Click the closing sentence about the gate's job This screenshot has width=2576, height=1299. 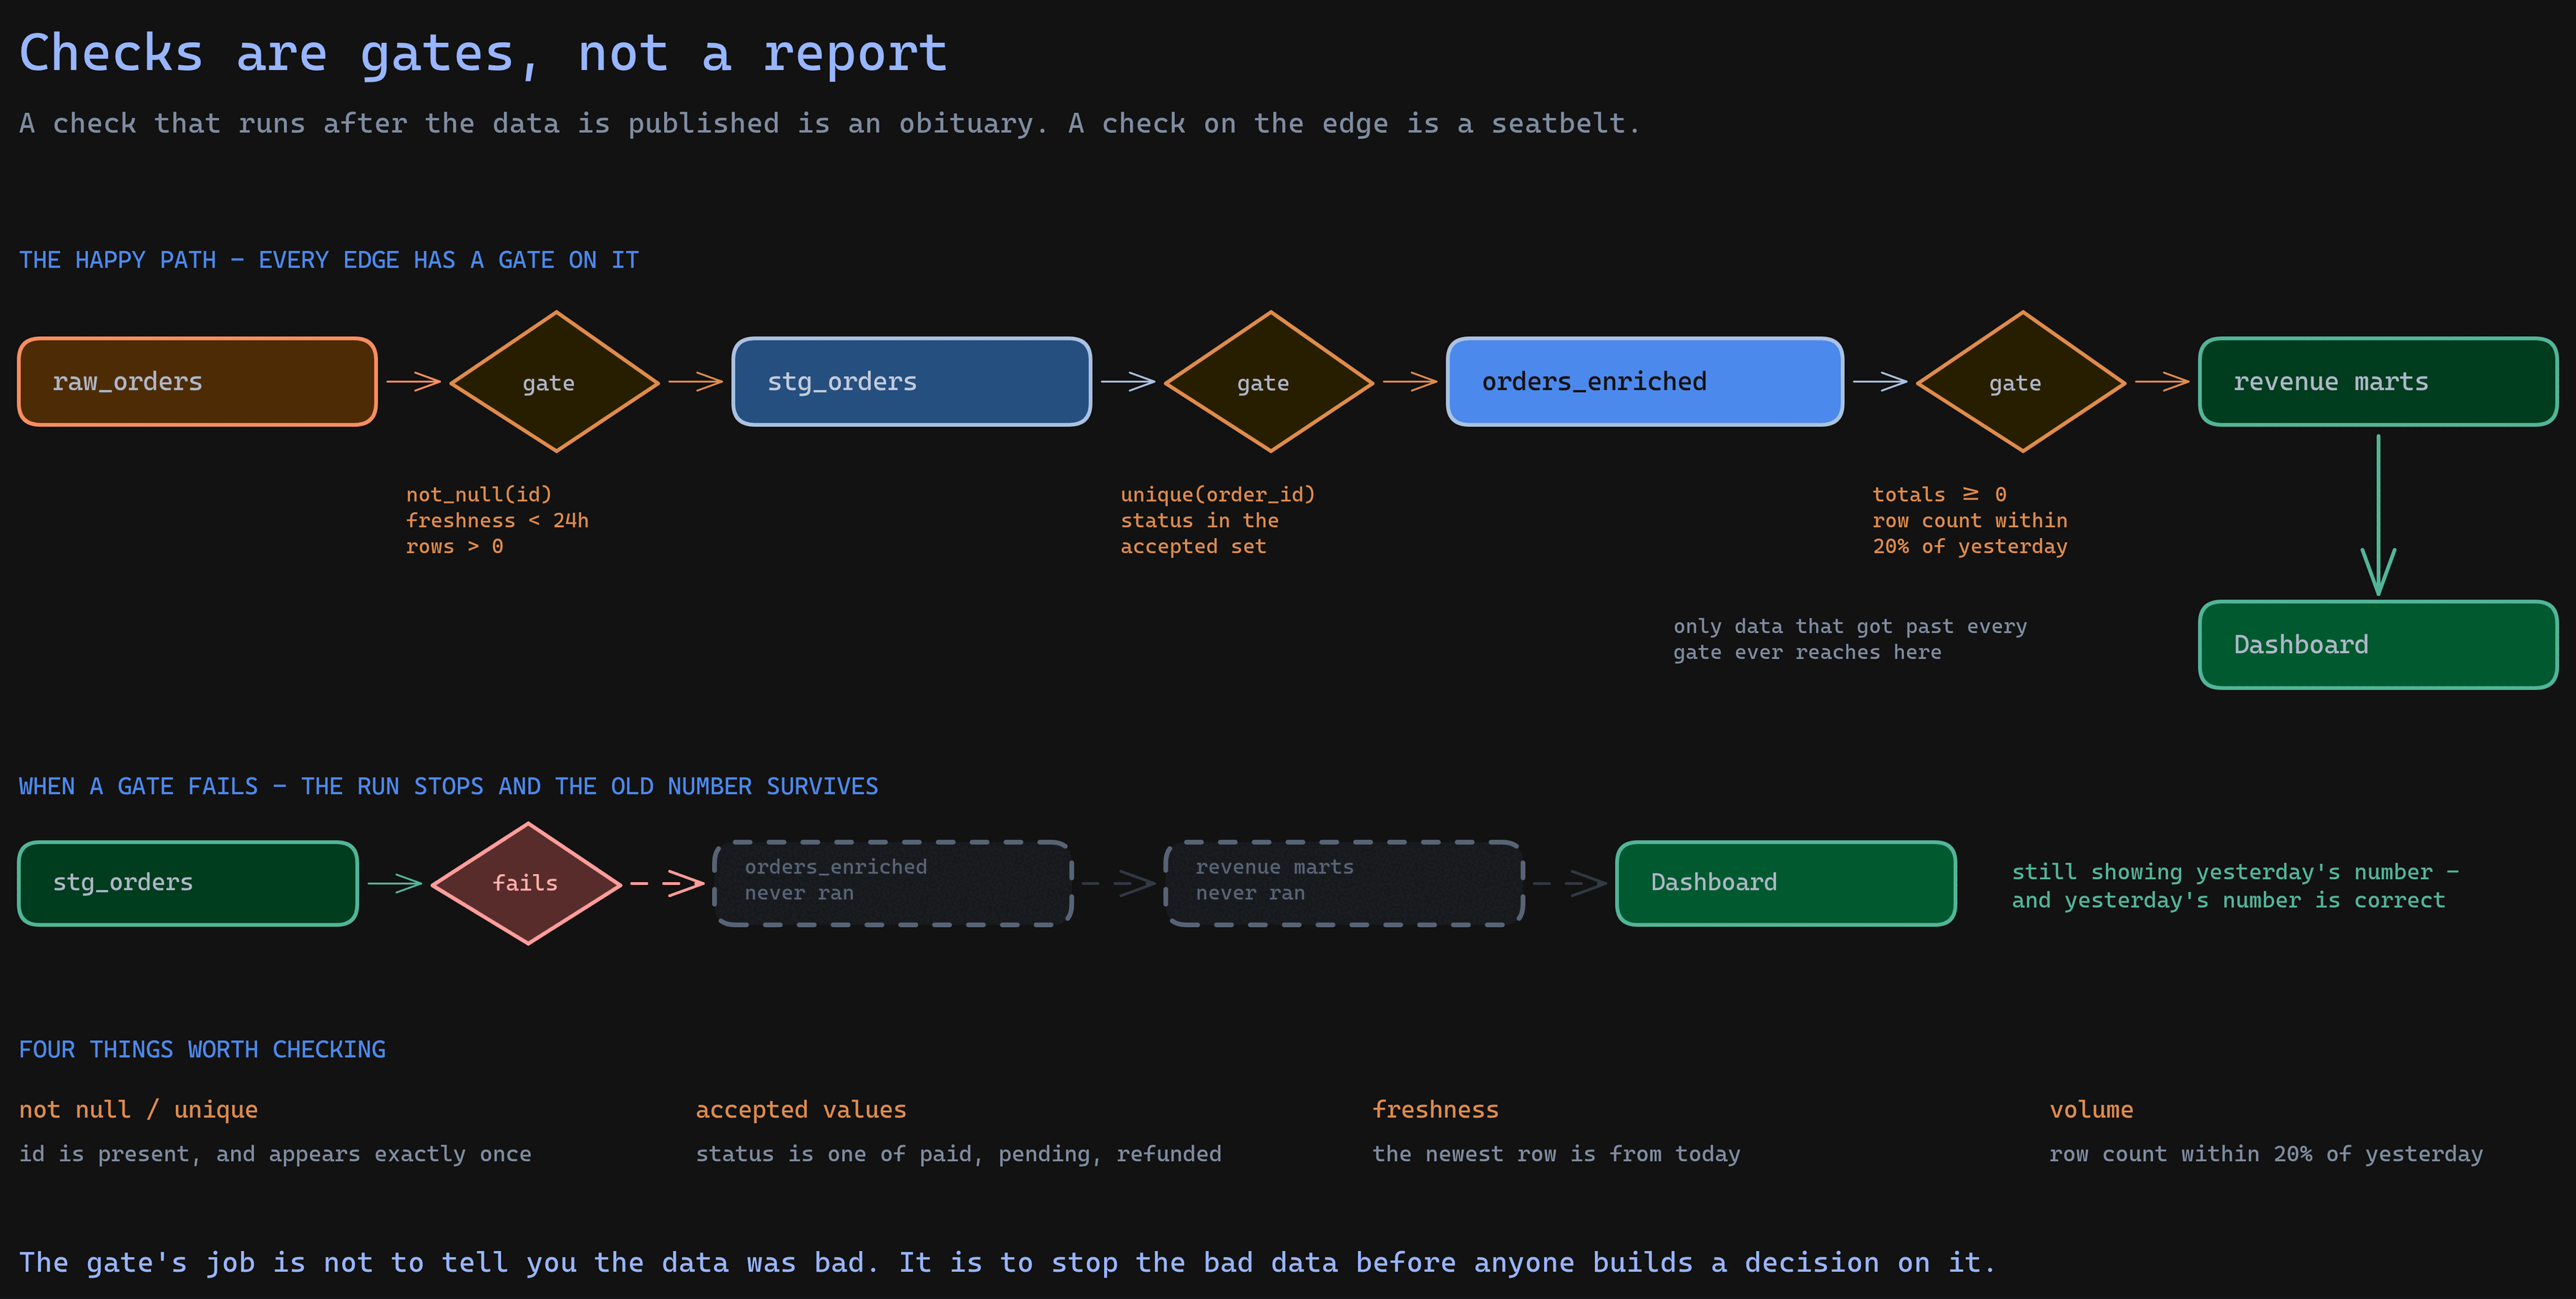[1007, 1263]
